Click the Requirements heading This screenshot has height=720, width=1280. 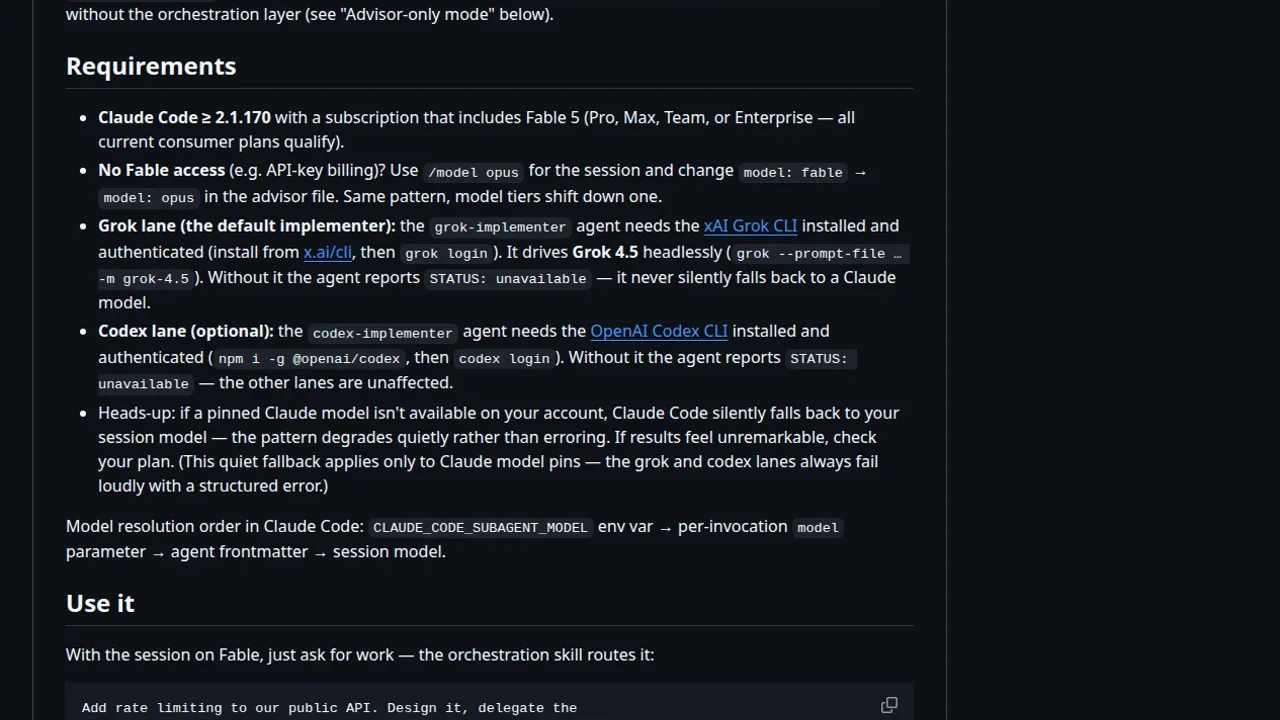pos(151,66)
